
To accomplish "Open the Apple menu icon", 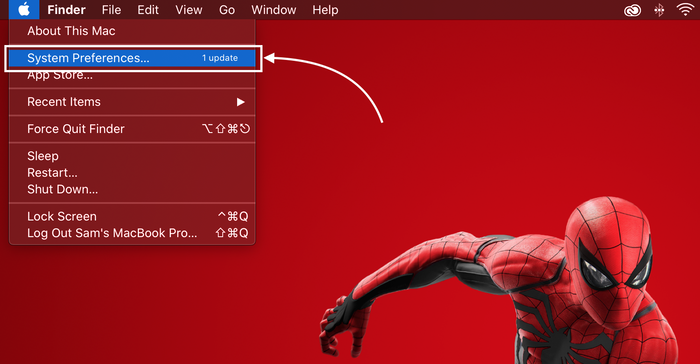I will pos(24,9).
